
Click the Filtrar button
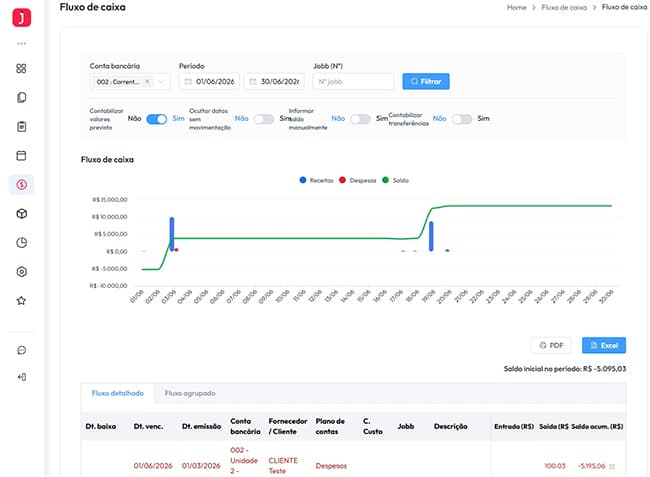(x=426, y=82)
